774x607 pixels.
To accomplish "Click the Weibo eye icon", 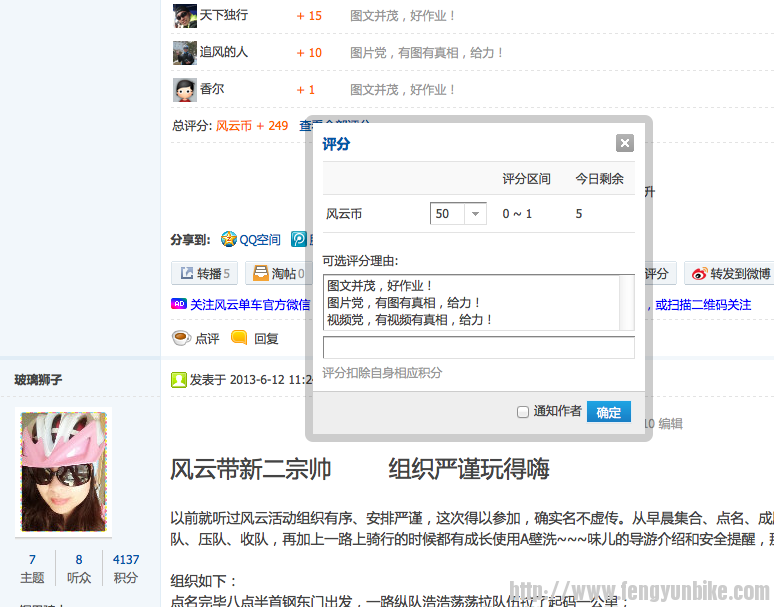I will coord(699,273).
